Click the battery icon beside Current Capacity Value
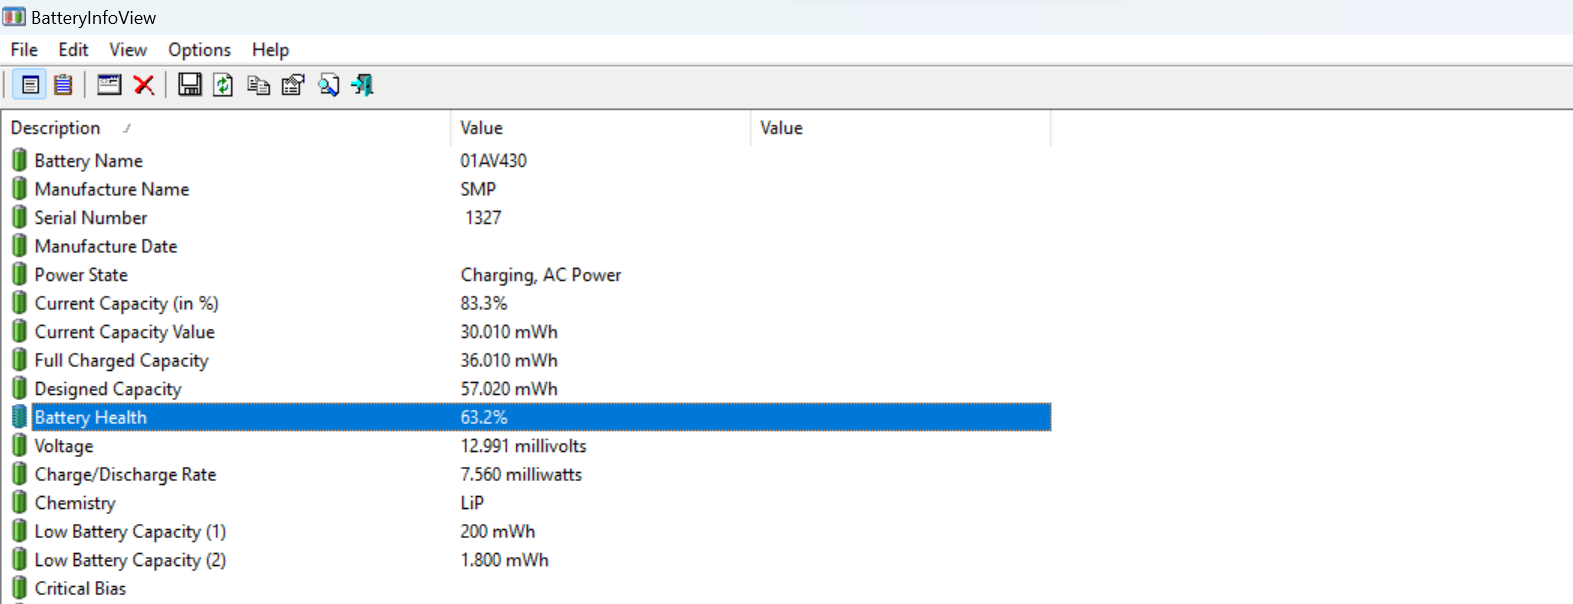 [x=19, y=331]
